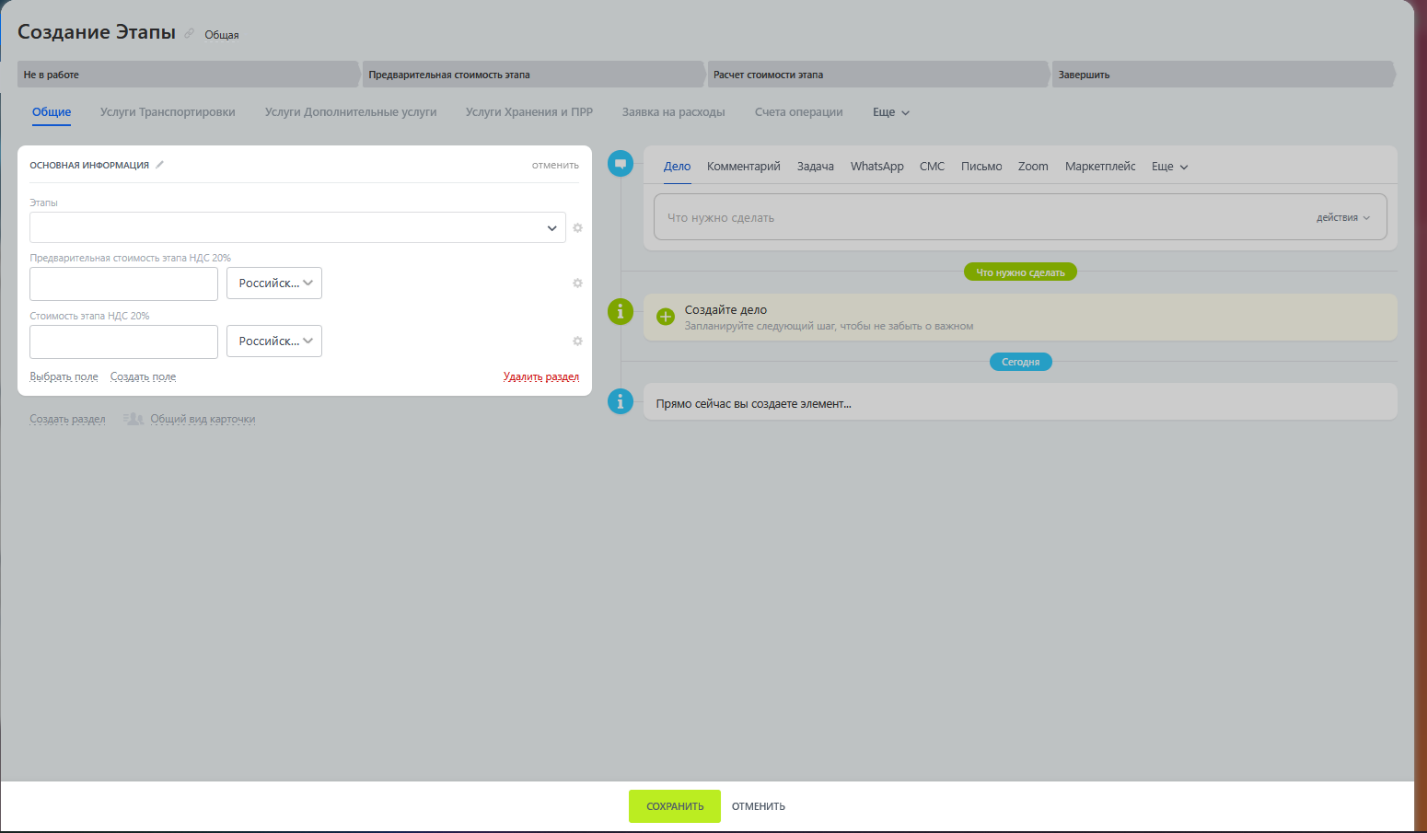Select the WhatsApp activity tab

(877, 167)
